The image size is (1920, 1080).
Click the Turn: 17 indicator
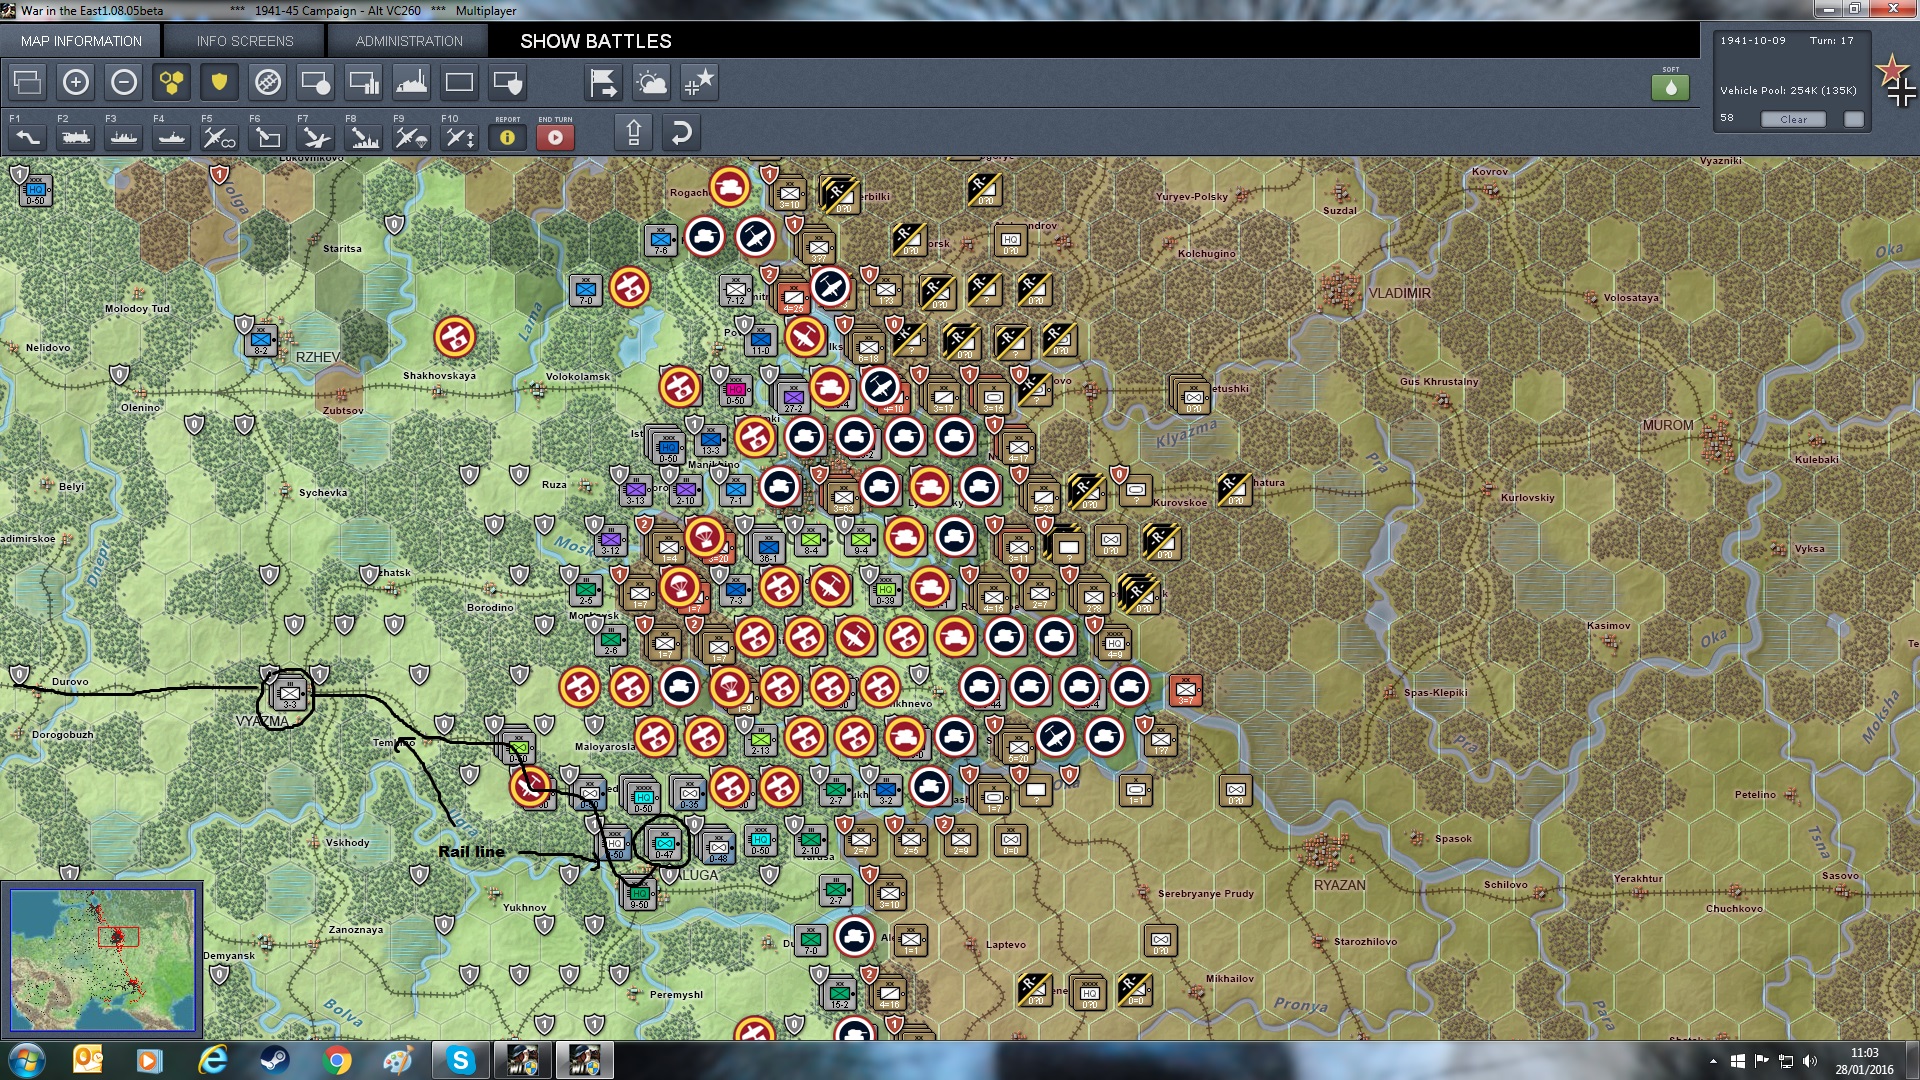pos(1831,41)
